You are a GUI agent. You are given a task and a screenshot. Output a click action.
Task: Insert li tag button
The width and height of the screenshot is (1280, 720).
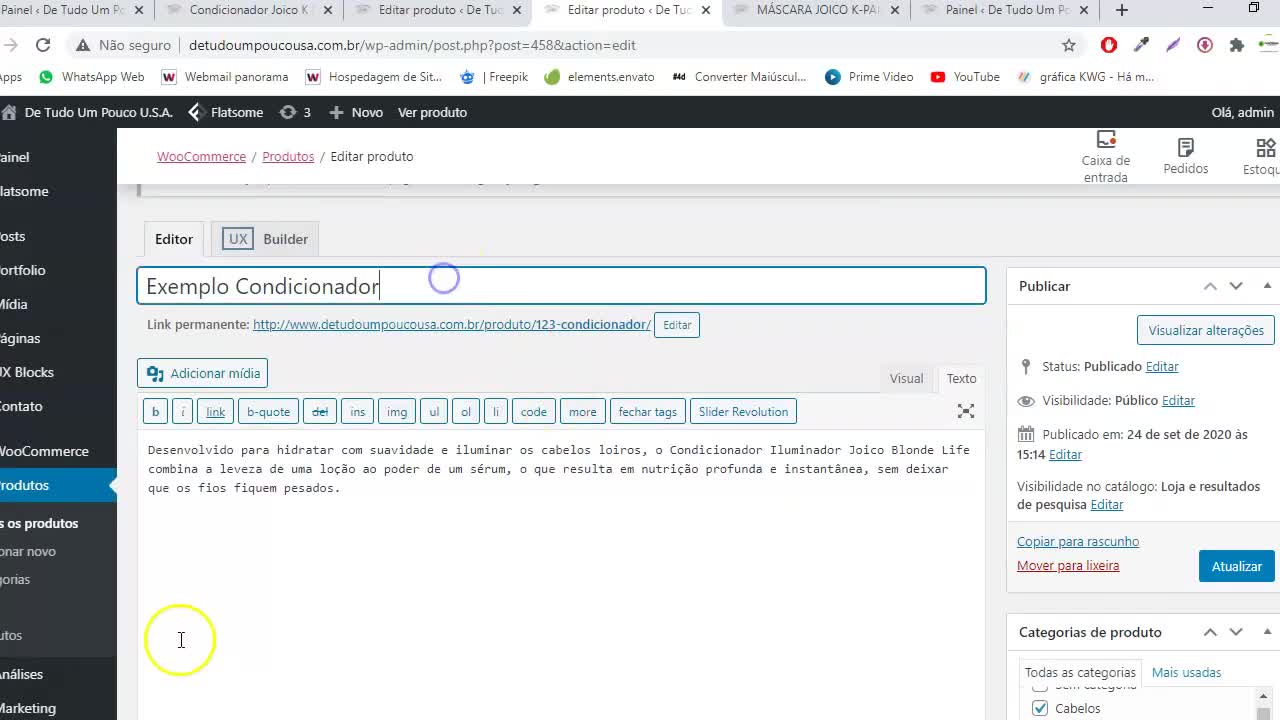pyautogui.click(x=496, y=411)
